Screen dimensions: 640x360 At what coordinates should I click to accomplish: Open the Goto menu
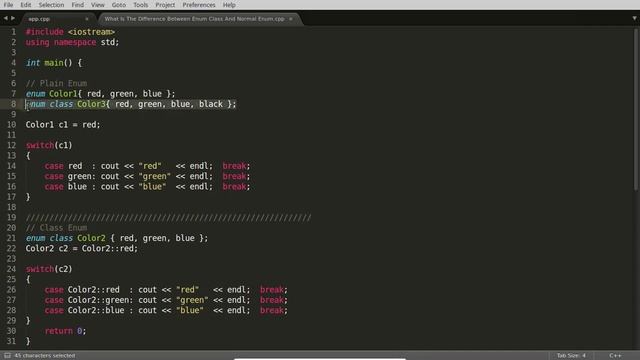(x=119, y=5)
